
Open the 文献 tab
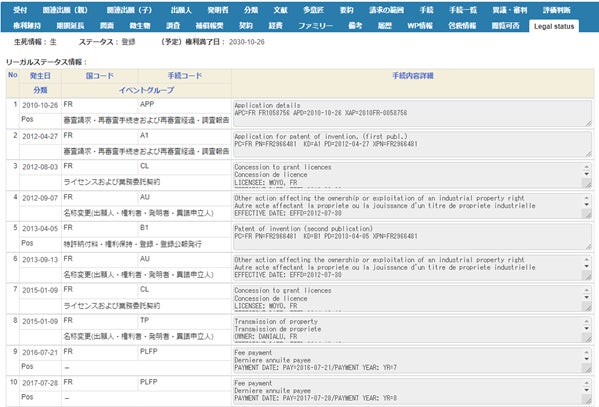[280, 10]
